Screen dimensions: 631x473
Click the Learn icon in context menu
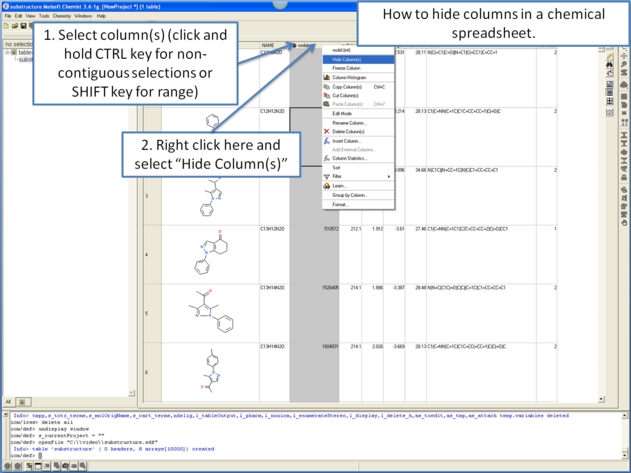(327, 185)
